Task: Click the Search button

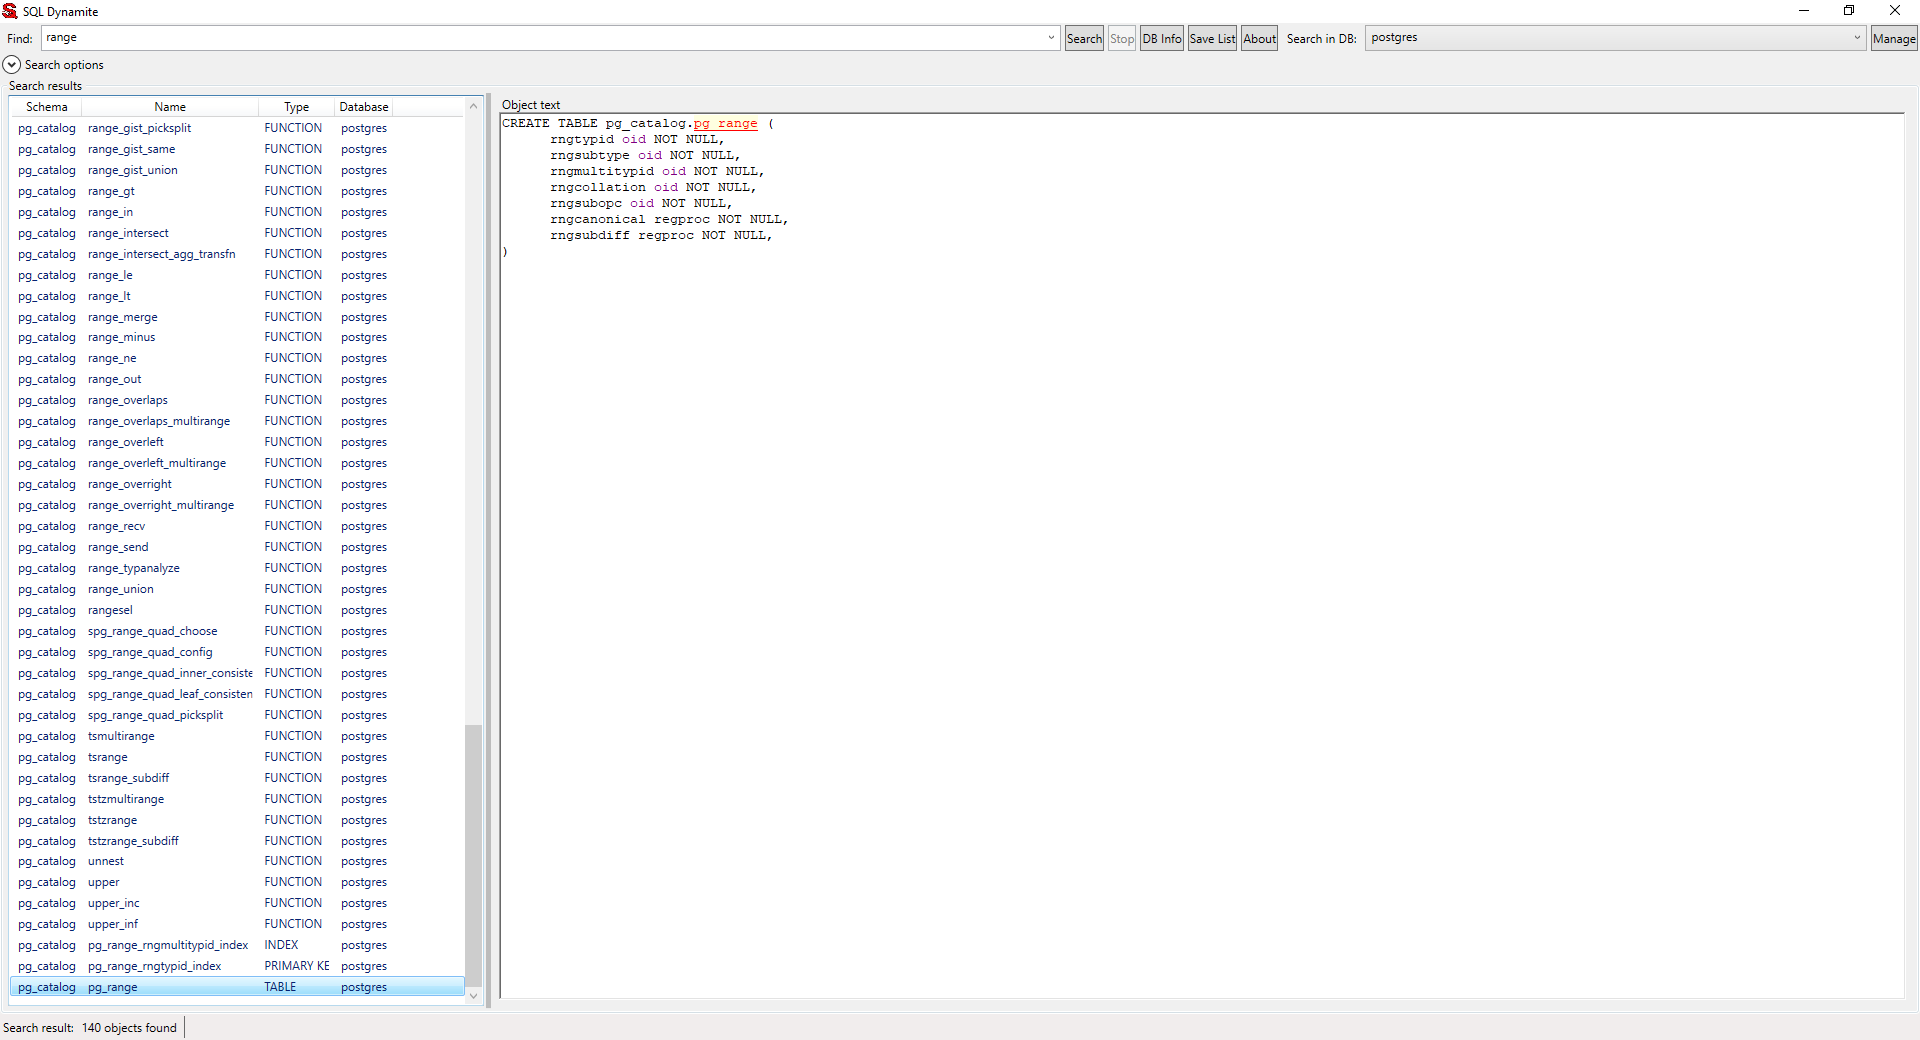Action: [1084, 39]
